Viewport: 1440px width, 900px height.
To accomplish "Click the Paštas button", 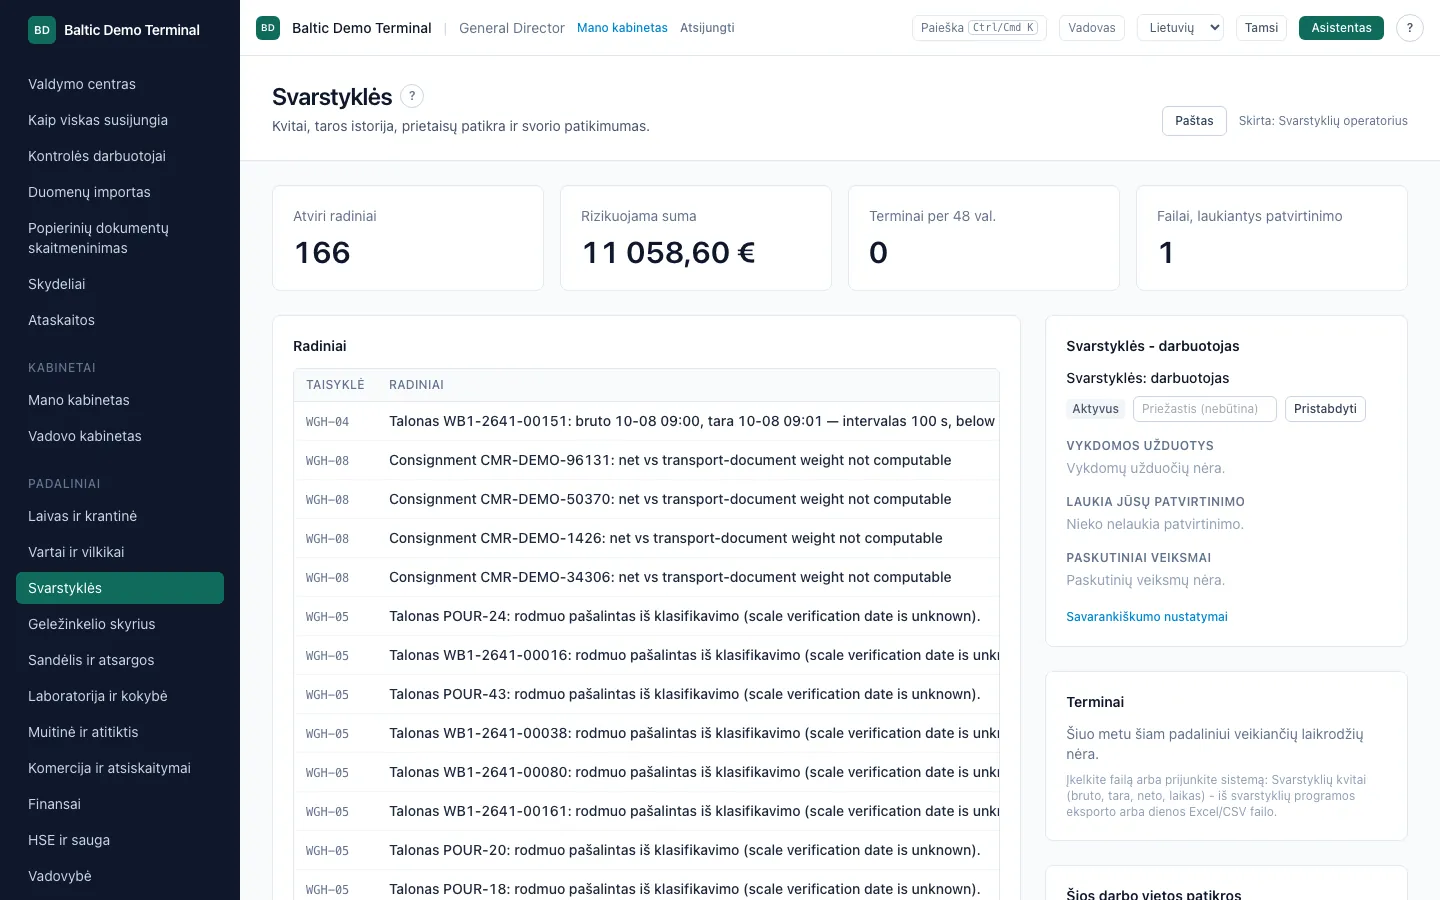I will 1194,121.
